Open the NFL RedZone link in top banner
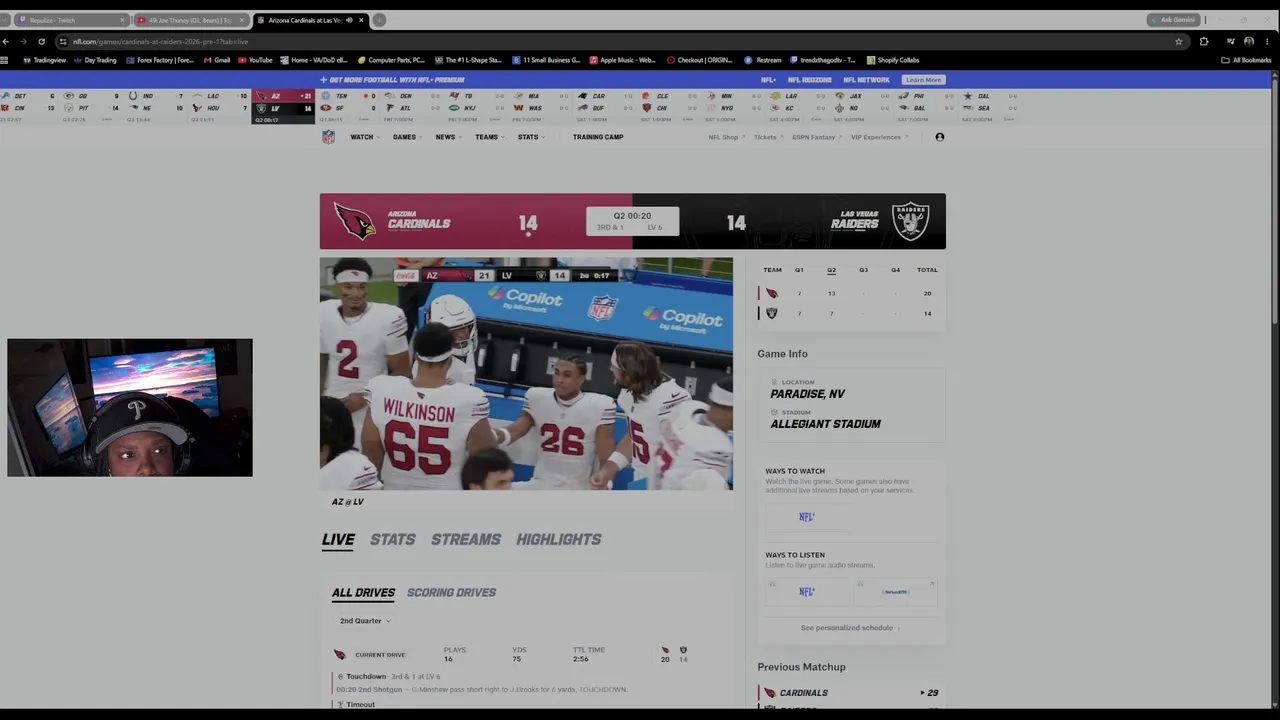This screenshot has height=720, width=1280. [x=810, y=80]
